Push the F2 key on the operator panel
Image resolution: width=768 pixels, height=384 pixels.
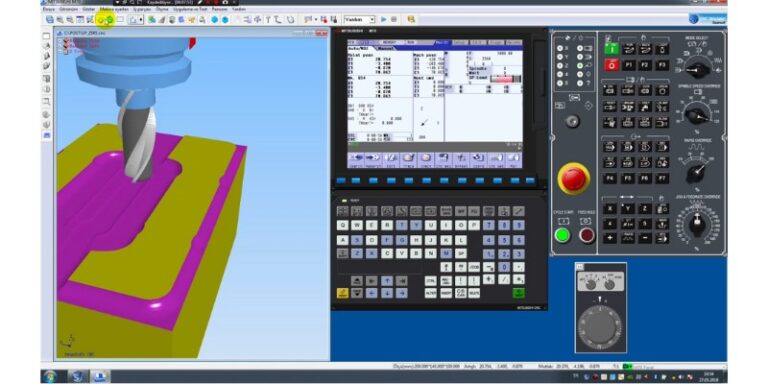[645, 65]
